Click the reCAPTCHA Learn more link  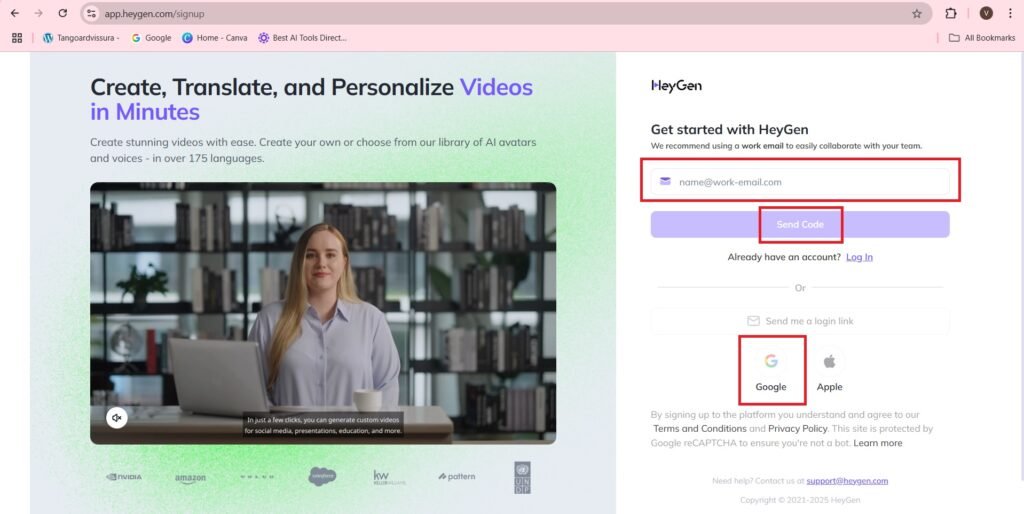(878, 443)
